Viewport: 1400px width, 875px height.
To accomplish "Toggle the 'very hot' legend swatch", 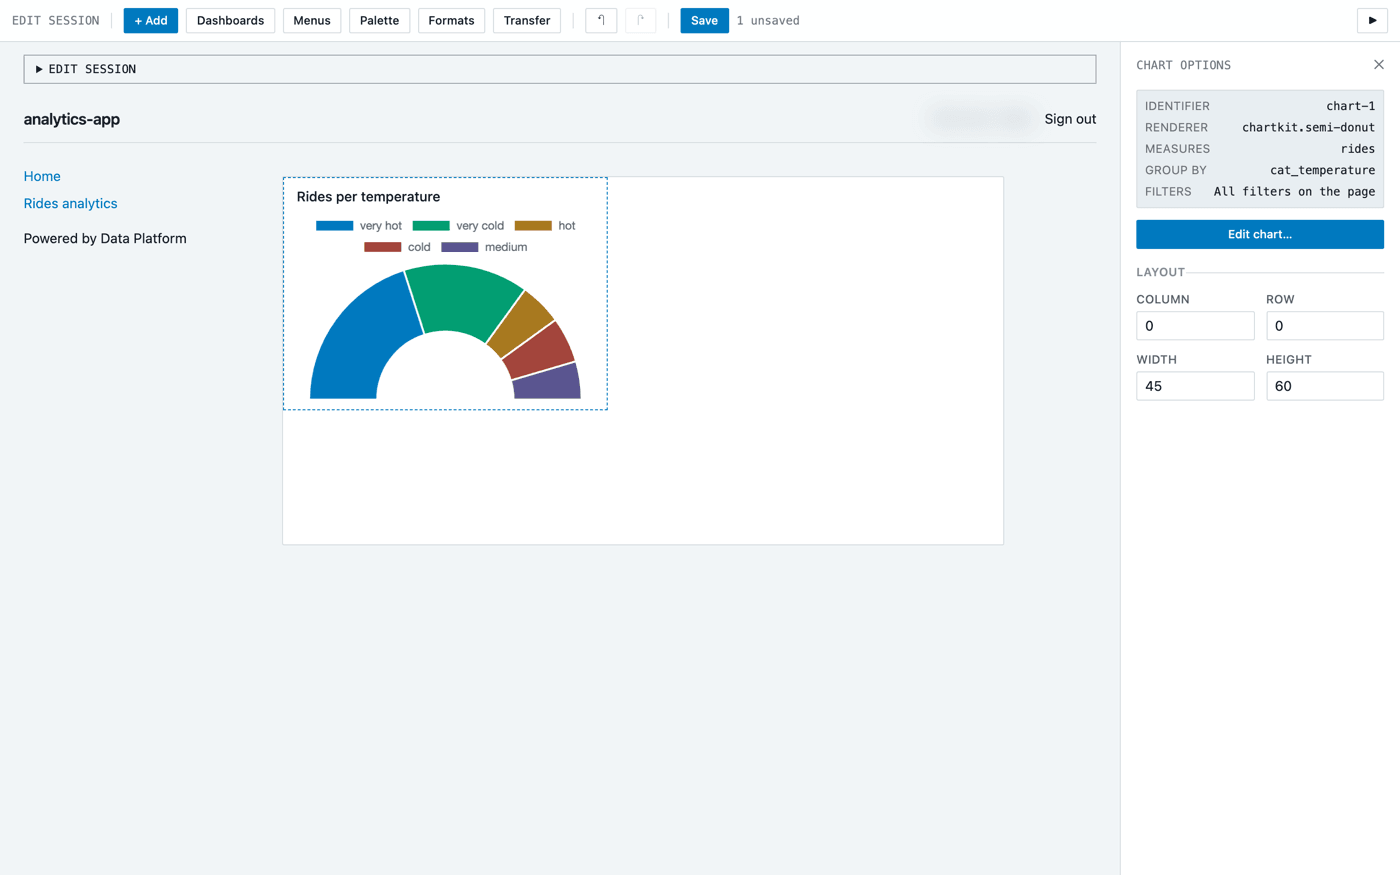I will (334, 226).
